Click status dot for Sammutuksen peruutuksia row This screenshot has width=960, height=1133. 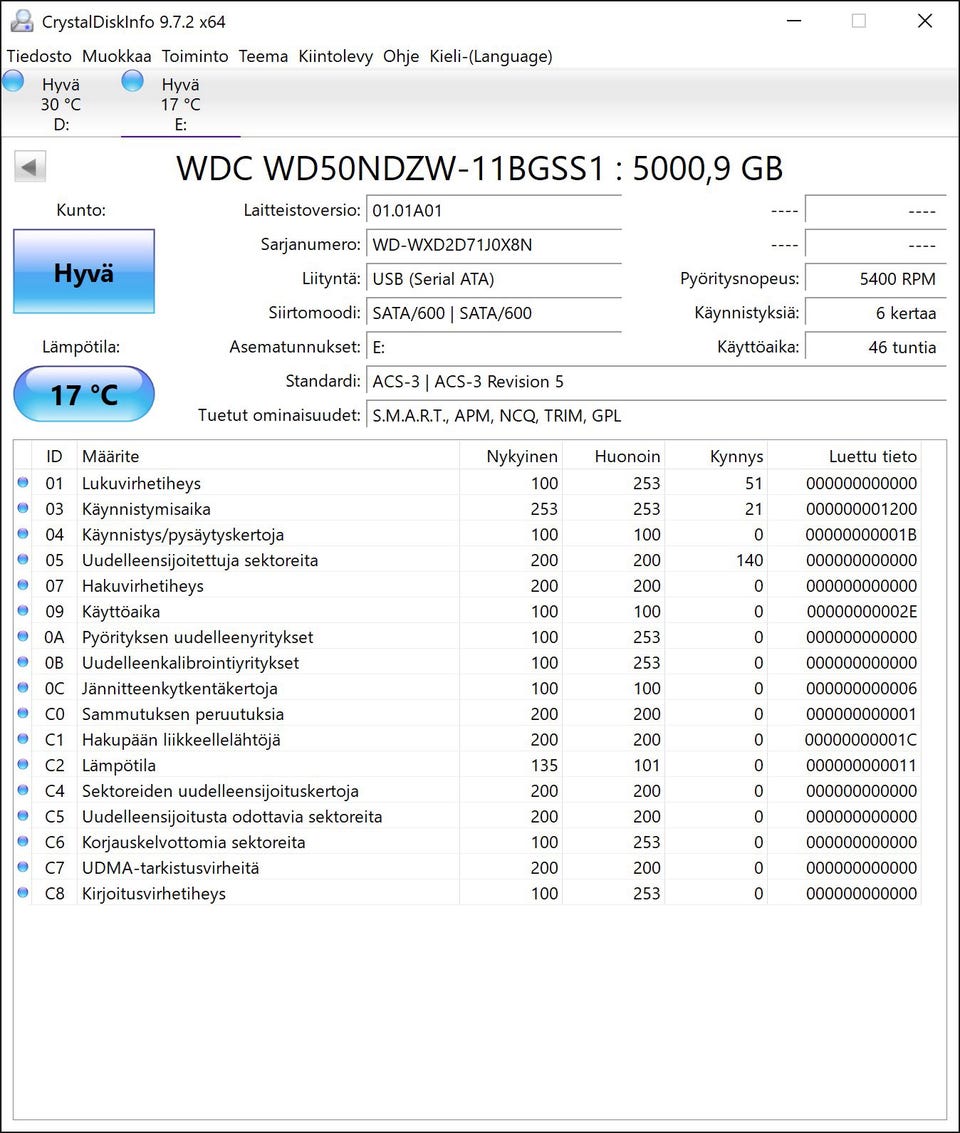[x=23, y=713]
